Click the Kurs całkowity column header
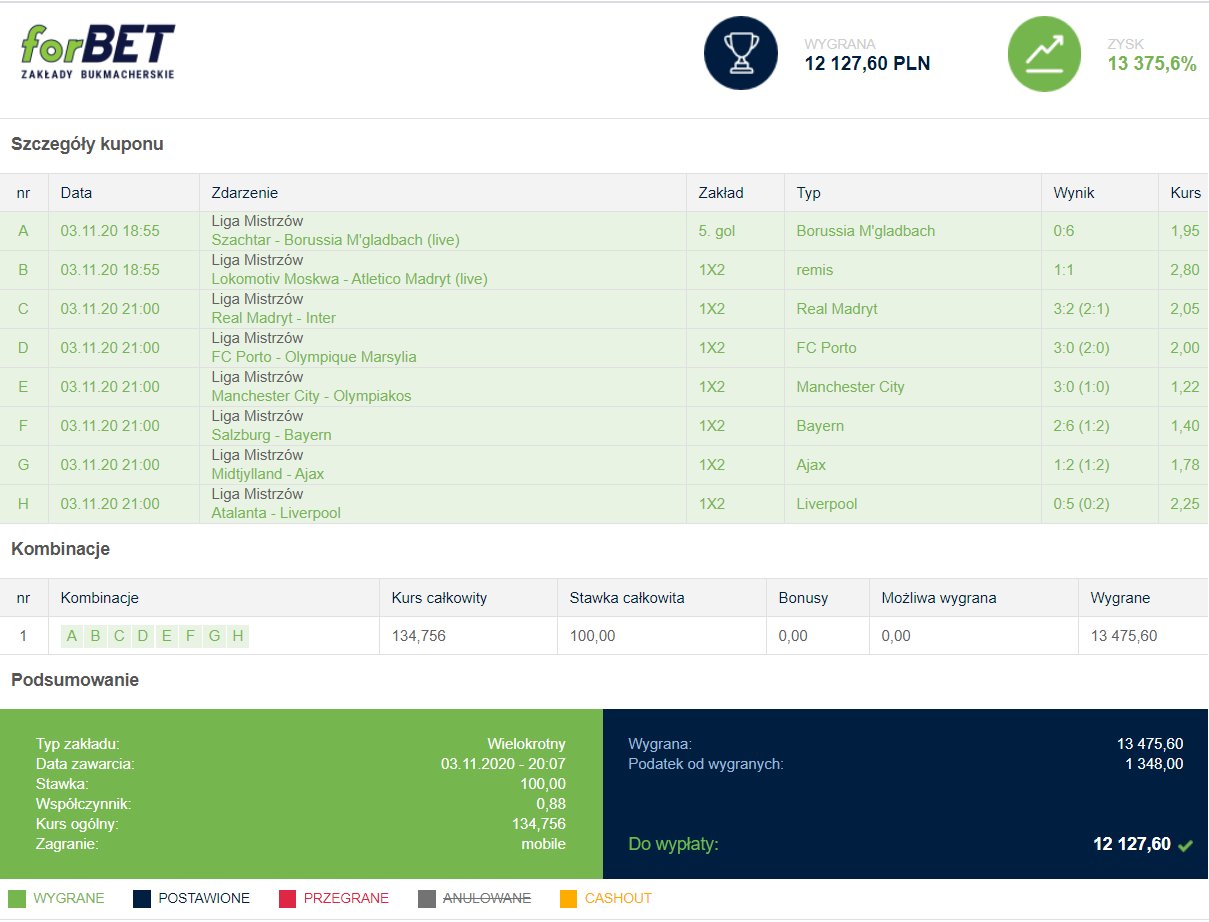Image resolution: width=1209 pixels, height=922 pixels. pyautogui.click(x=439, y=598)
